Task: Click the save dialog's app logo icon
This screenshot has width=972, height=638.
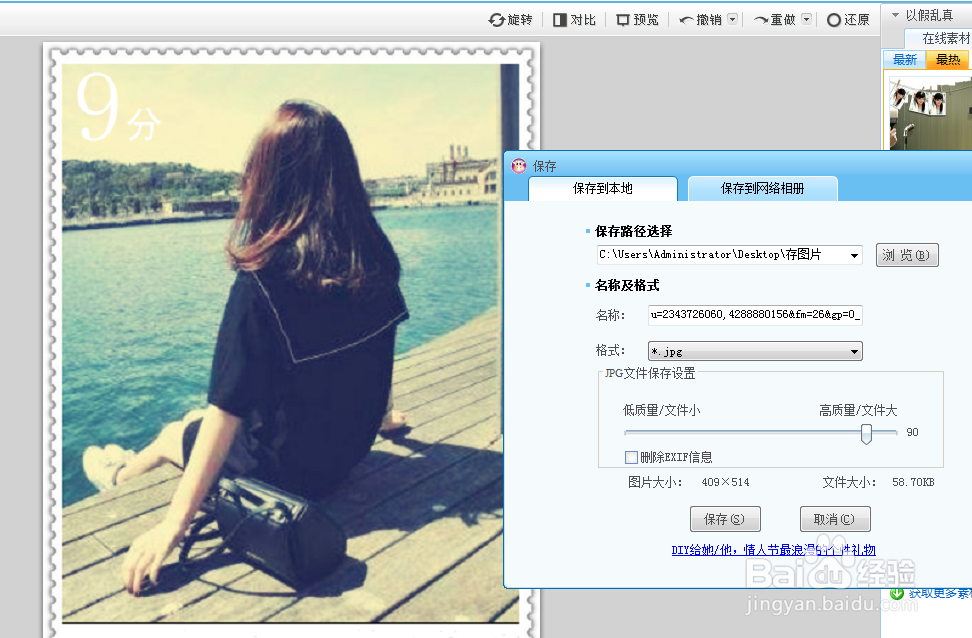Action: [519, 166]
